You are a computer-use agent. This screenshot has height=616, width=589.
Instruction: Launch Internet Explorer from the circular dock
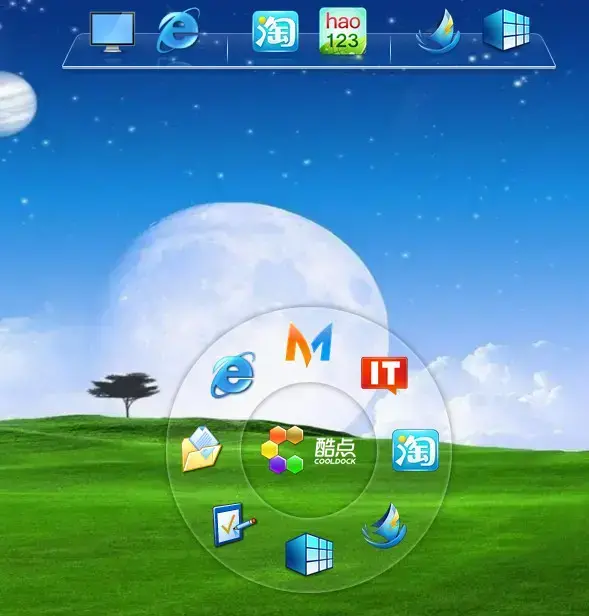233,374
